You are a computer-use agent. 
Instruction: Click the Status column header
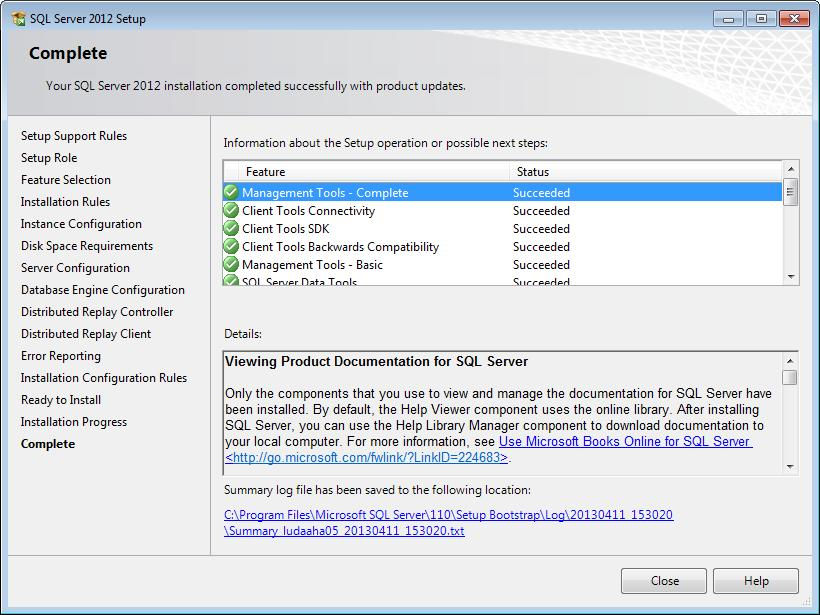pos(646,172)
